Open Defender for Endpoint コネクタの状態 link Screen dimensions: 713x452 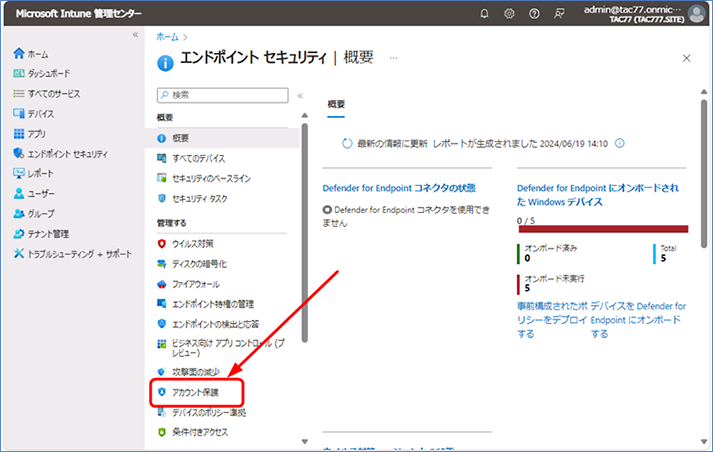tap(399, 188)
